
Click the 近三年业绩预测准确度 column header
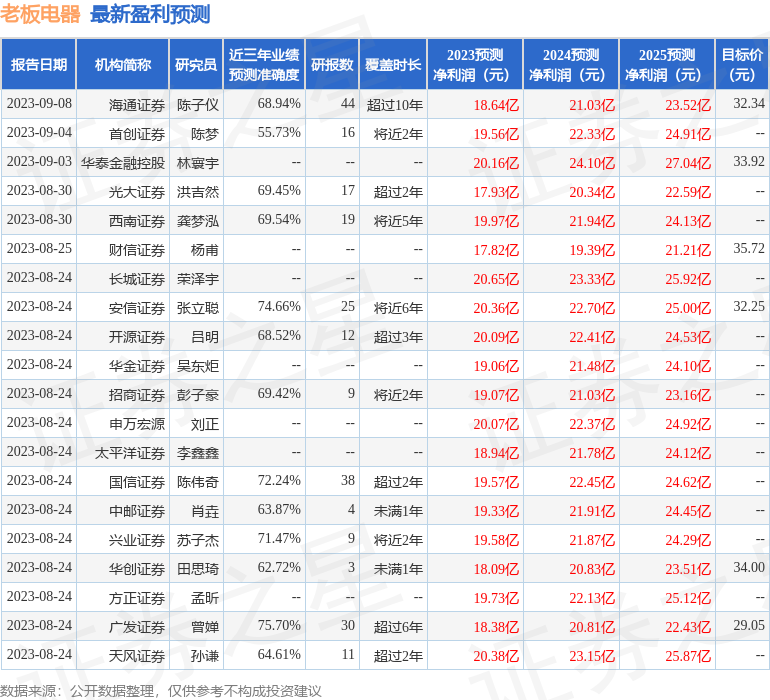pyautogui.click(x=264, y=64)
